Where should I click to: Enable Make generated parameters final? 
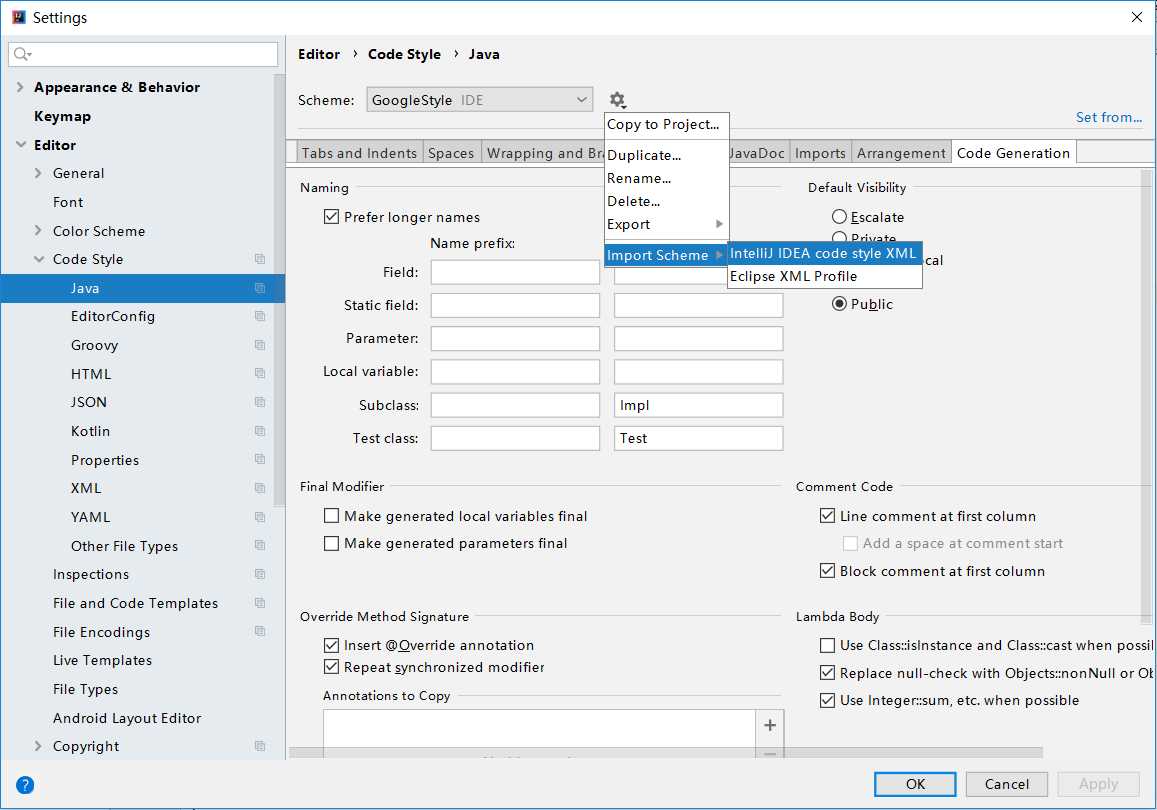coord(331,543)
